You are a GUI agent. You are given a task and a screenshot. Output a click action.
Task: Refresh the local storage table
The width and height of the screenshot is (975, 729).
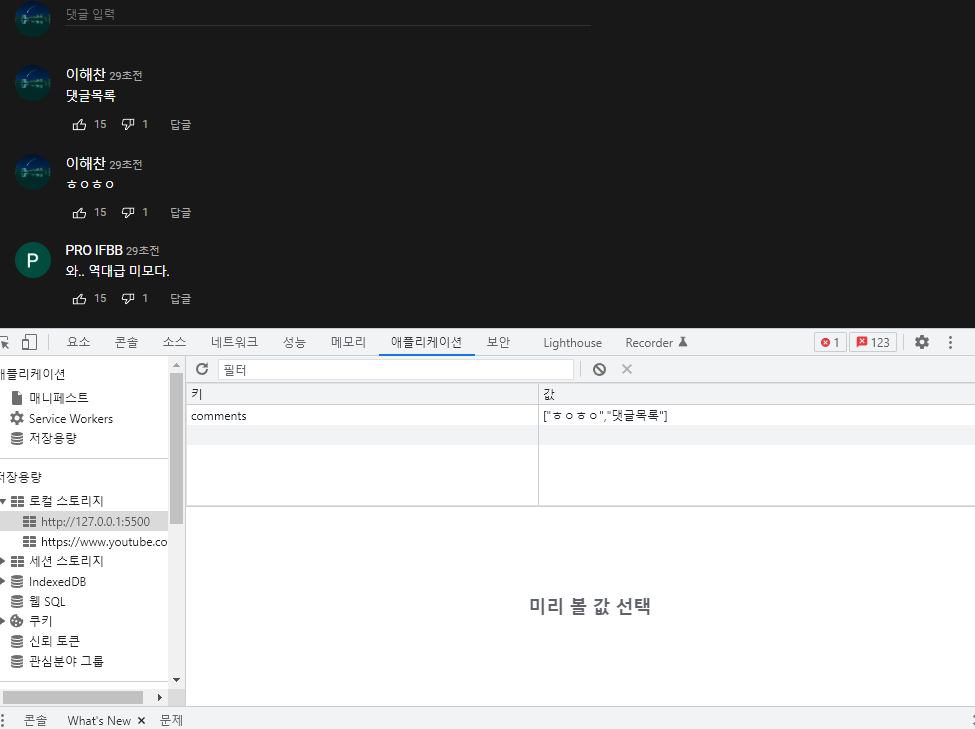point(202,369)
